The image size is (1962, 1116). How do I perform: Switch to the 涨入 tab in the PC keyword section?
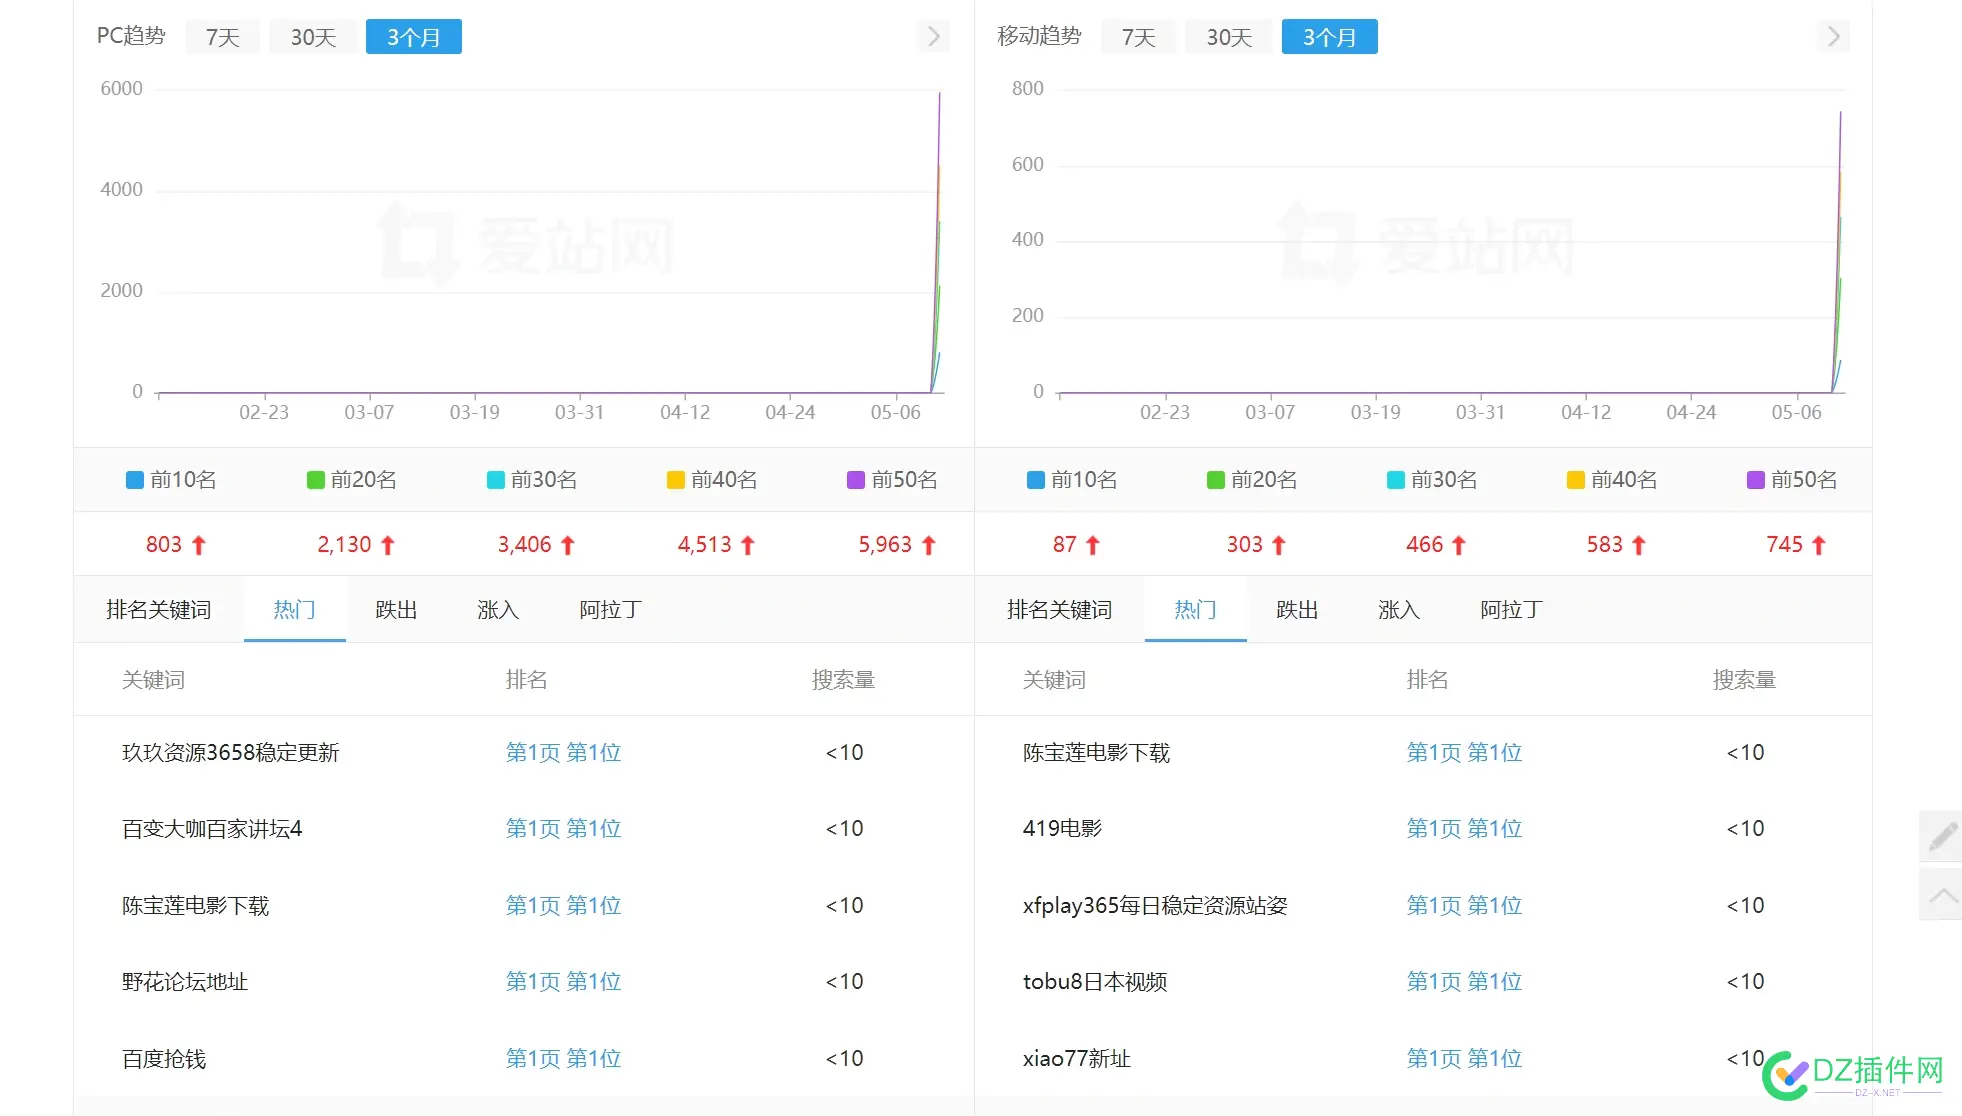click(x=497, y=609)
